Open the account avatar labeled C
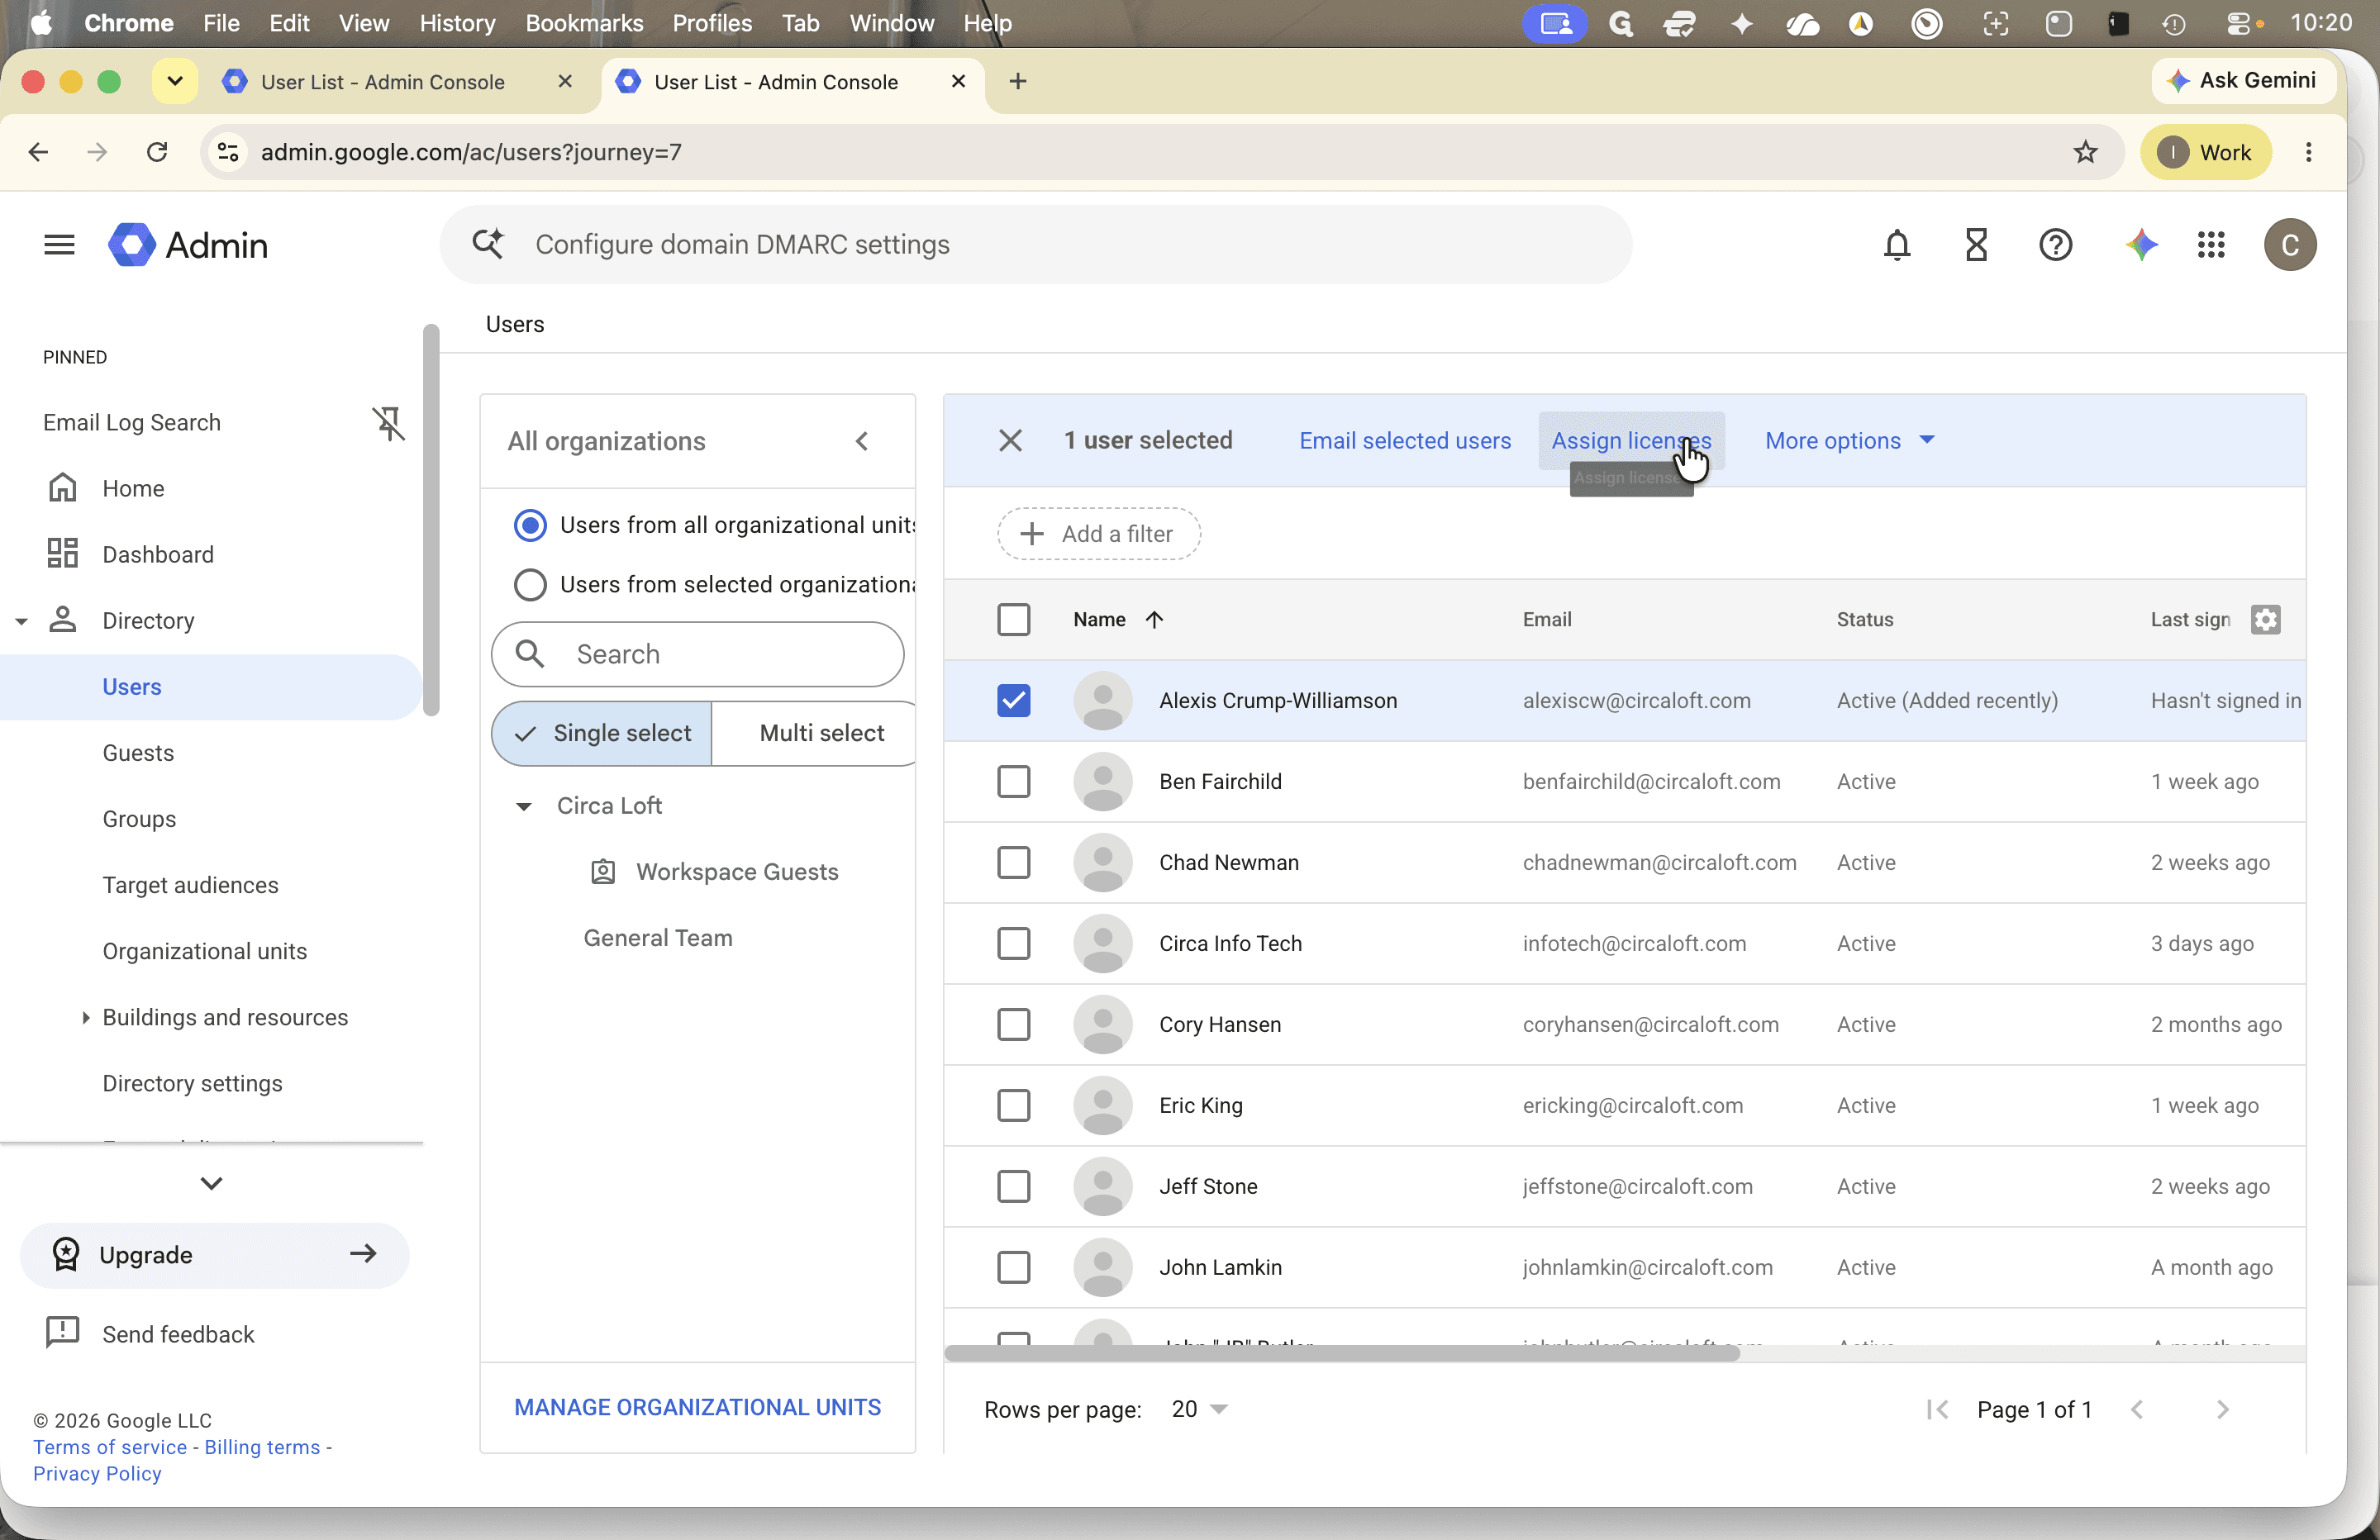This screenshot has width=2380, height=1540. tap(2290, 245)
